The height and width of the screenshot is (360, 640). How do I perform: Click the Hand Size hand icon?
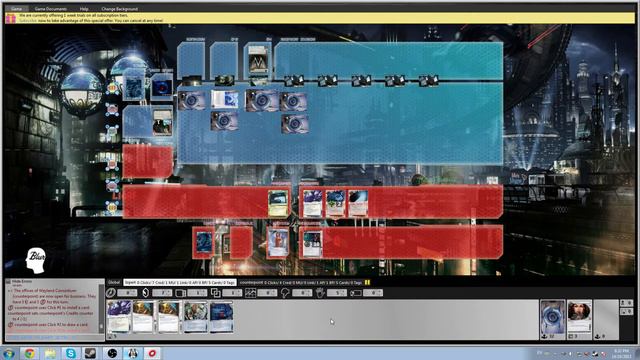320,293
